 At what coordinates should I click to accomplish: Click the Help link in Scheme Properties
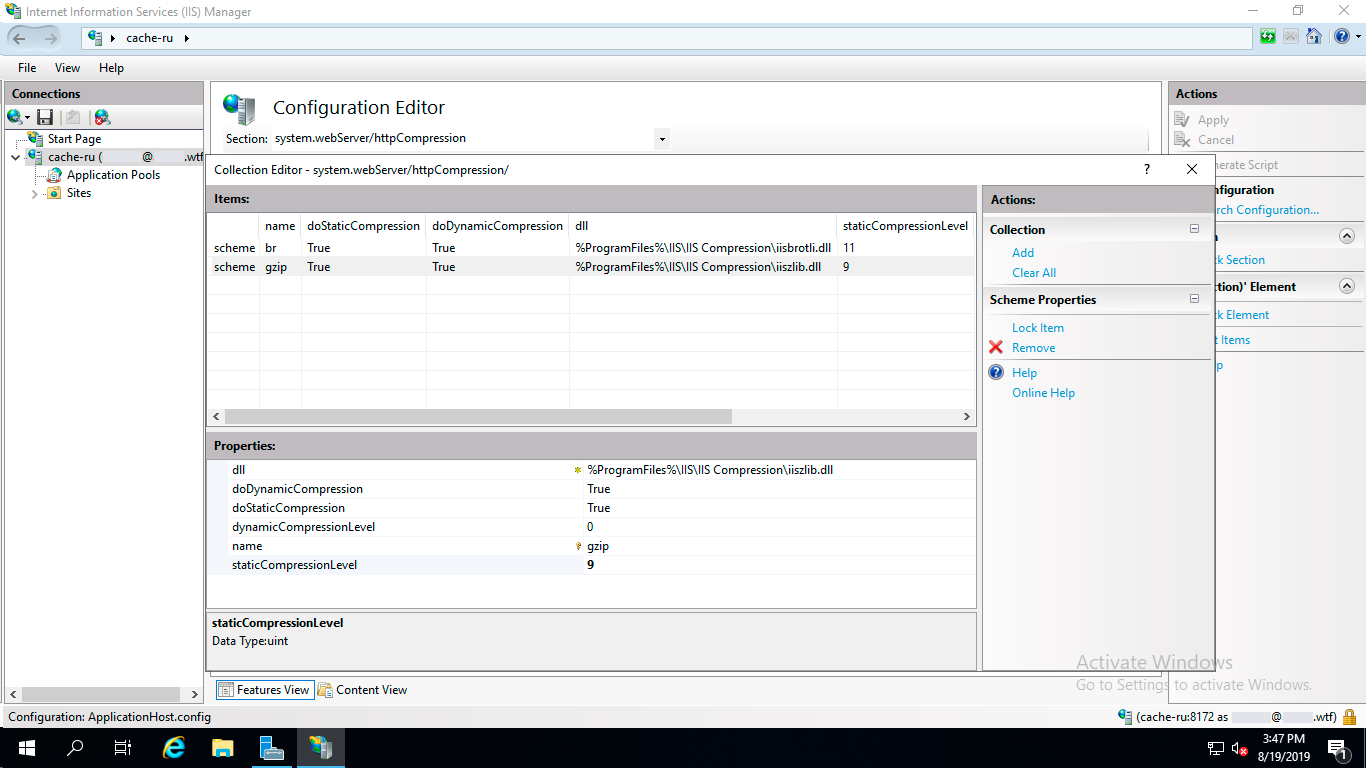1024,373
